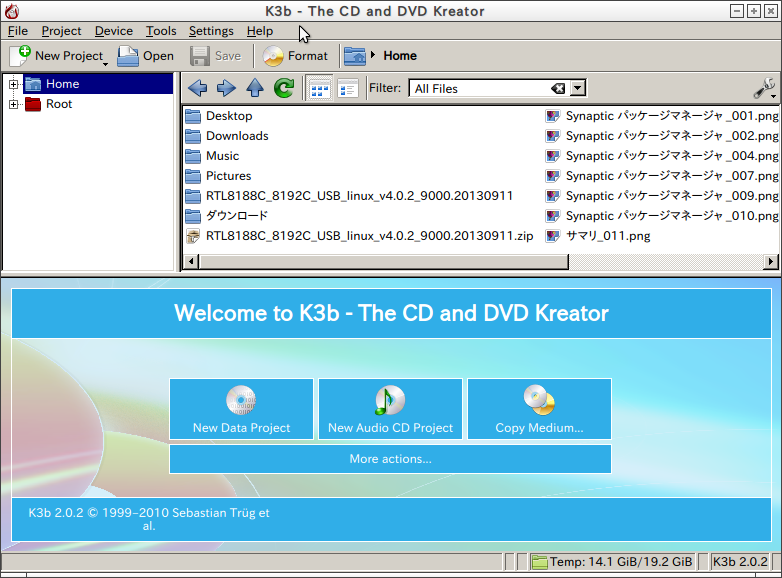
Task: Click the More actions button
Action: click(x=391, y=459)
